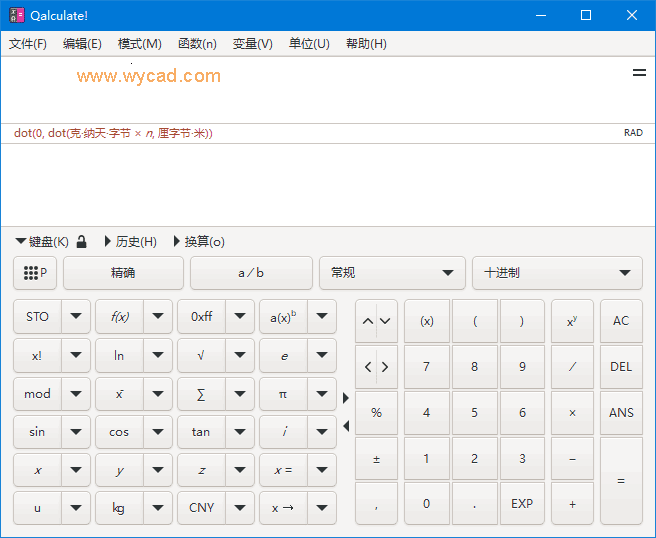656x538 pixels.
Task: Click the mod button
Action: click(x=37, y=394)
